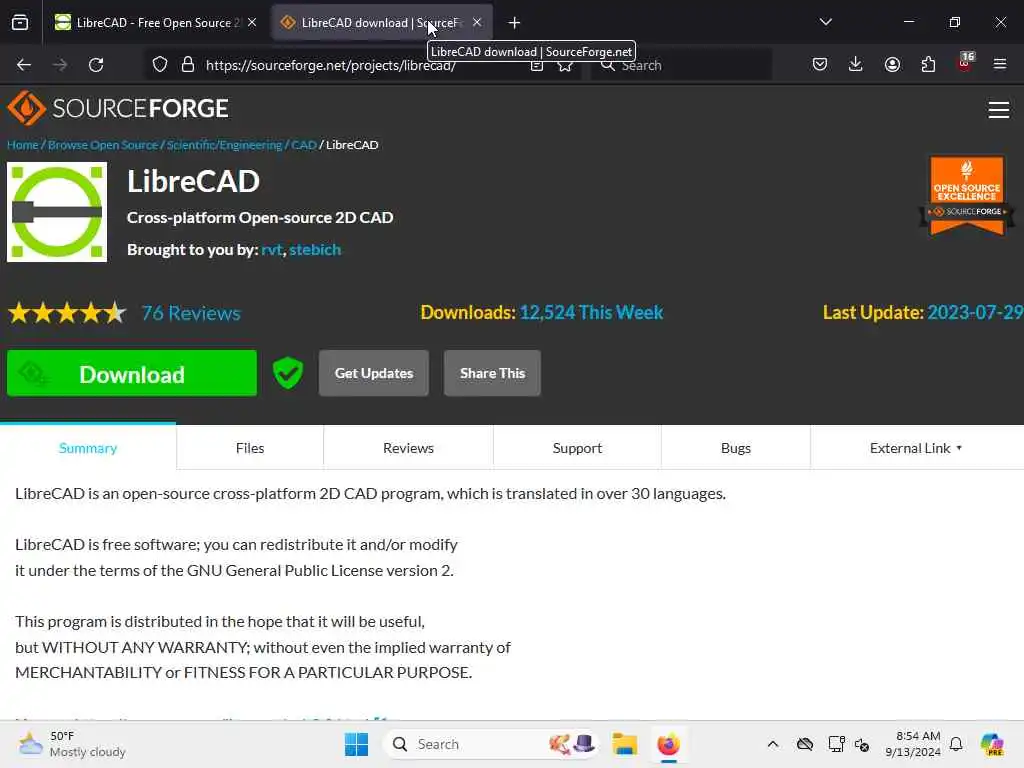Open tracking protection shield panel
Viewport: 1024px width, 768px height.
pos(160,65)
